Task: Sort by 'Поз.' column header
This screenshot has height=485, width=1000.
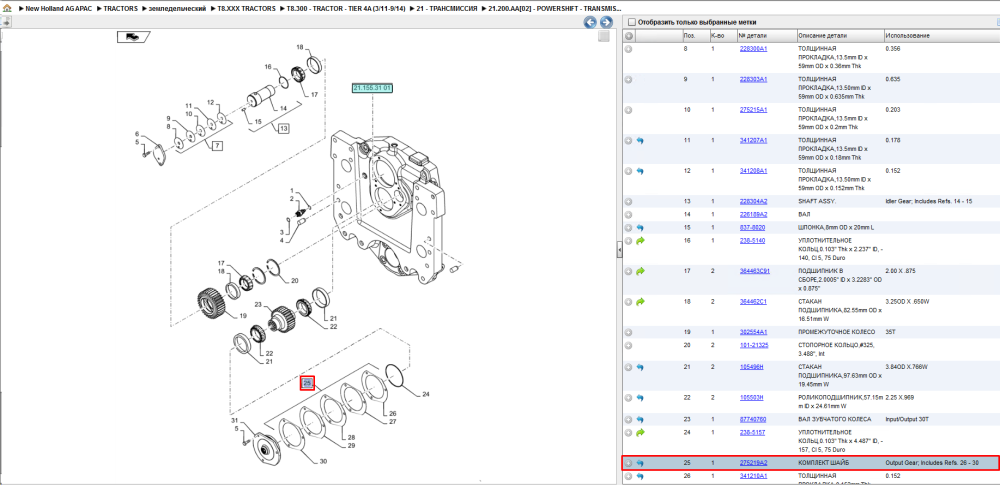Action: pyautogui.click(x=694, y=36)
